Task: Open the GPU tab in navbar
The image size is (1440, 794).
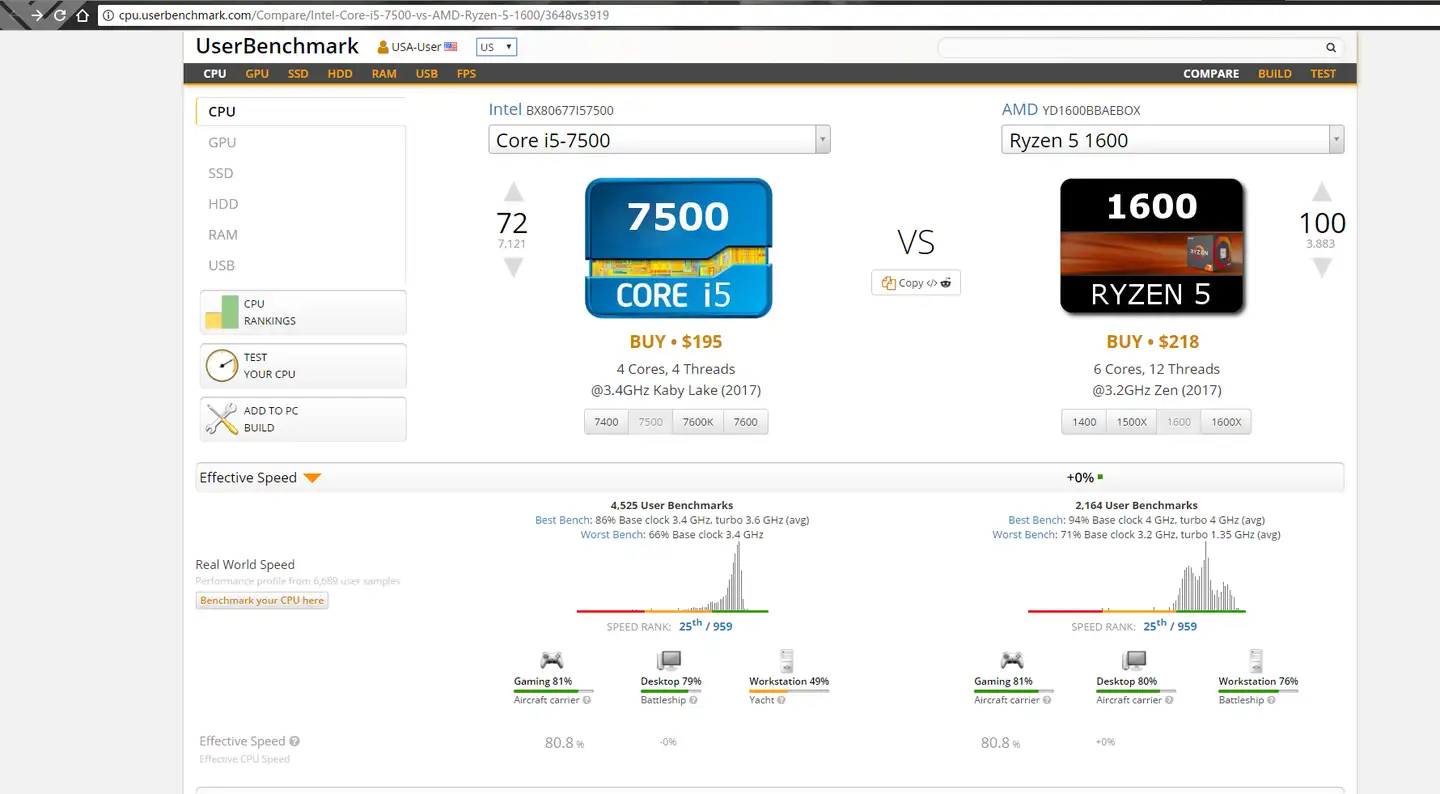Action: click(257, 74)
